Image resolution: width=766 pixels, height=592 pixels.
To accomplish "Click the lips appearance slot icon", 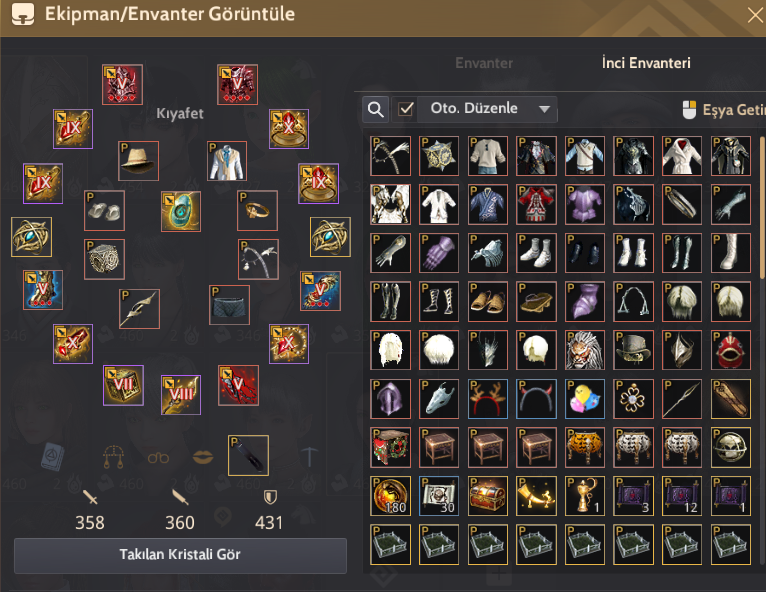I will tap(203, 458).
